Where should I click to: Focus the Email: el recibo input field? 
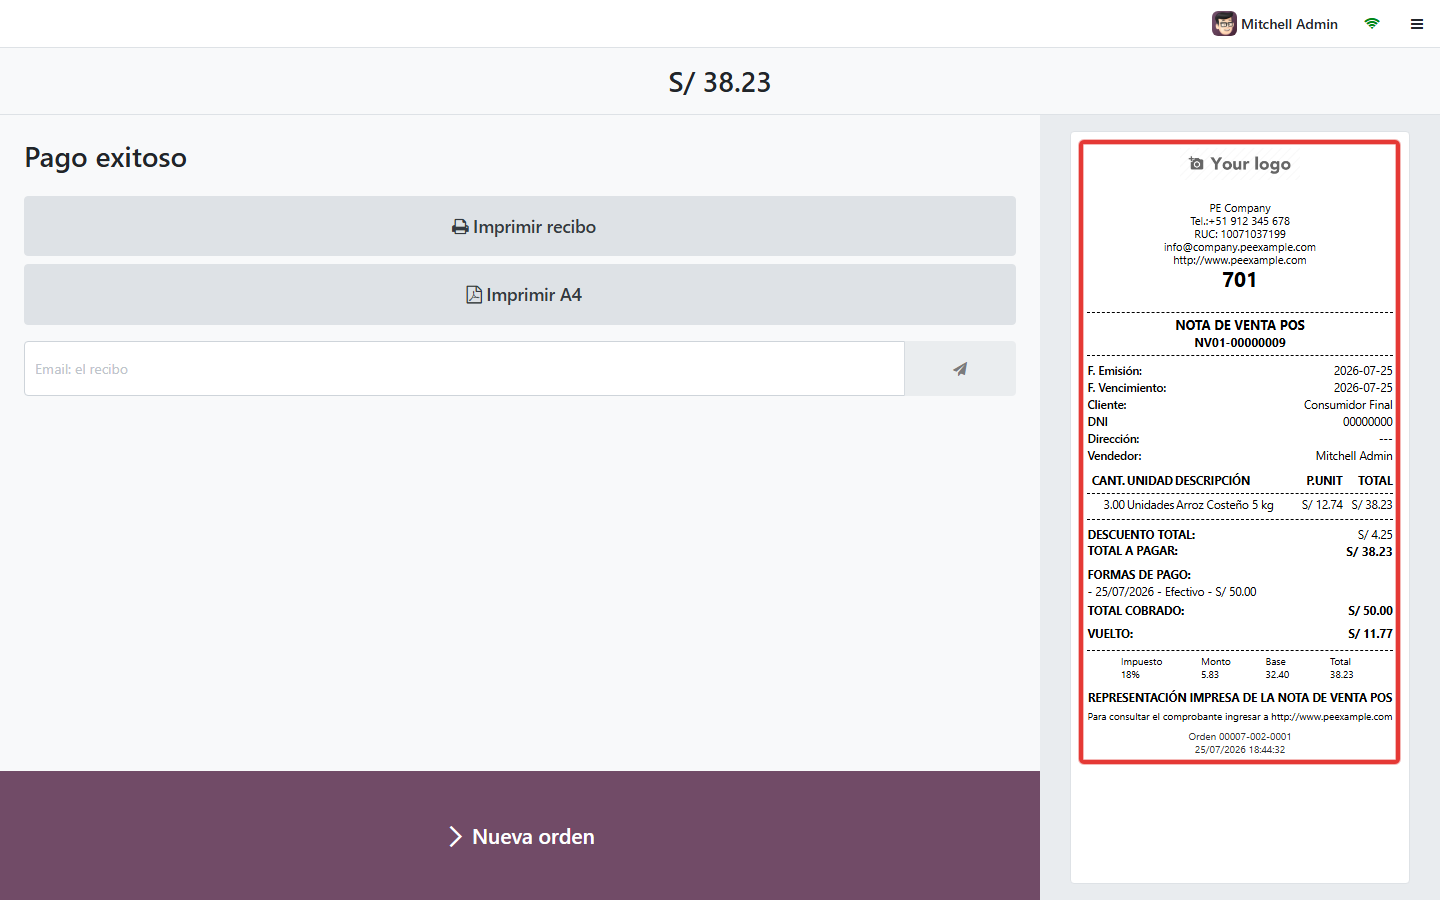(464, 369)
